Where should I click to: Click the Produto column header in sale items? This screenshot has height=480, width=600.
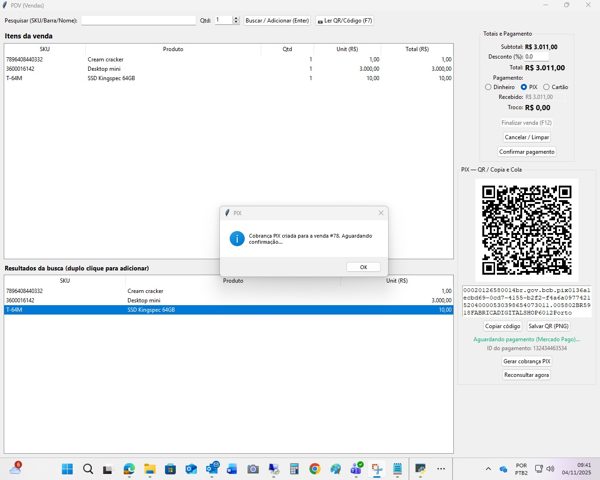point(173,48)
